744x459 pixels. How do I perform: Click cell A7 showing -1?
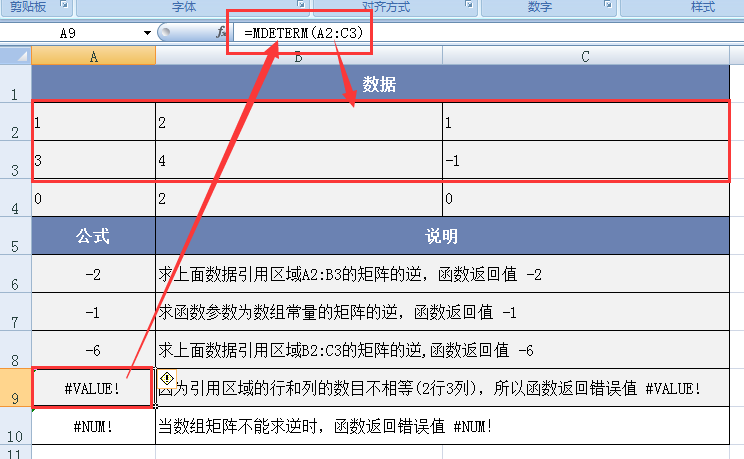[x=93, y=312]
